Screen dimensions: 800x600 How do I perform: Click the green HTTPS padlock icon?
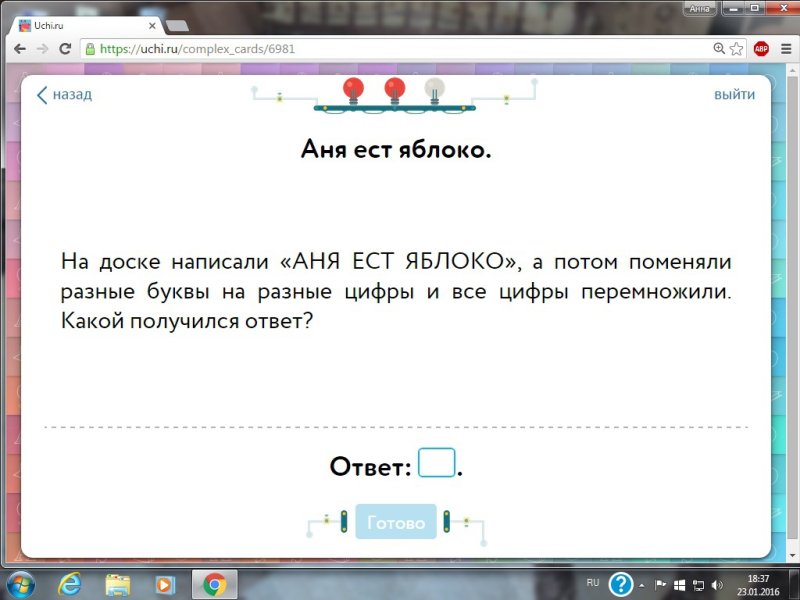(x=89, y=47)
